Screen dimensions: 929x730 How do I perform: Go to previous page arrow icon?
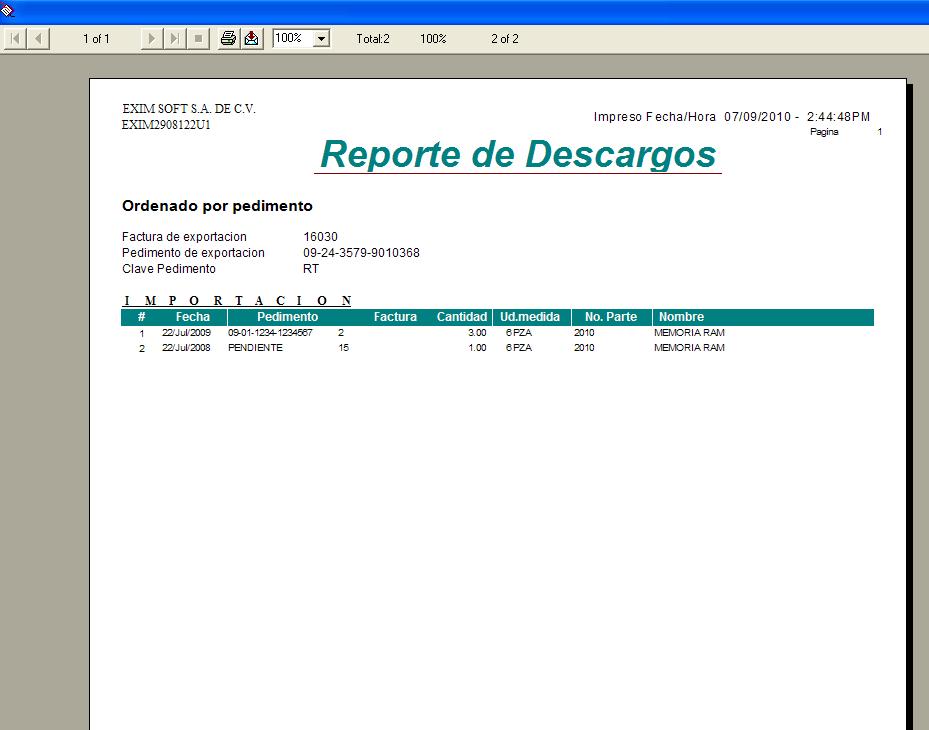tap(39, 39)
